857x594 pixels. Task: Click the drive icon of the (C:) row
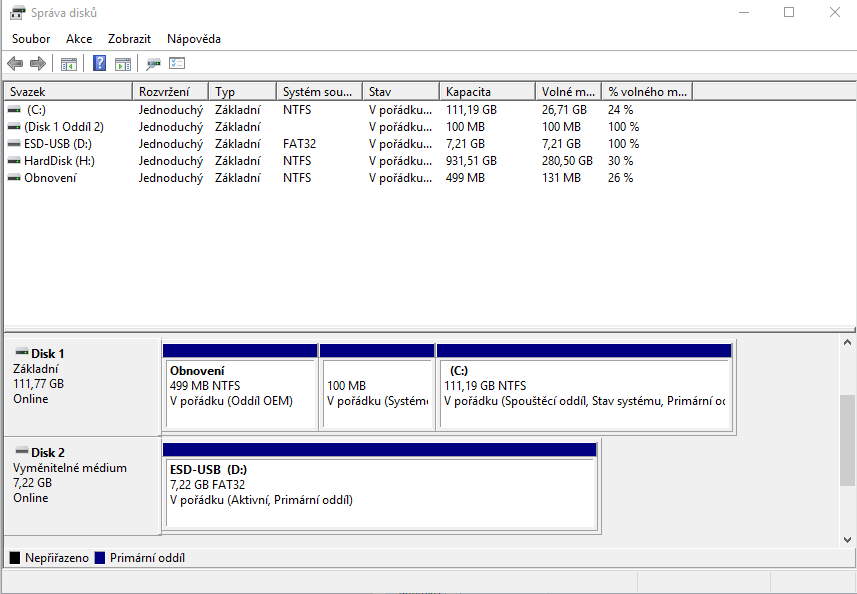pyautogui.click(x=14, y=110)
